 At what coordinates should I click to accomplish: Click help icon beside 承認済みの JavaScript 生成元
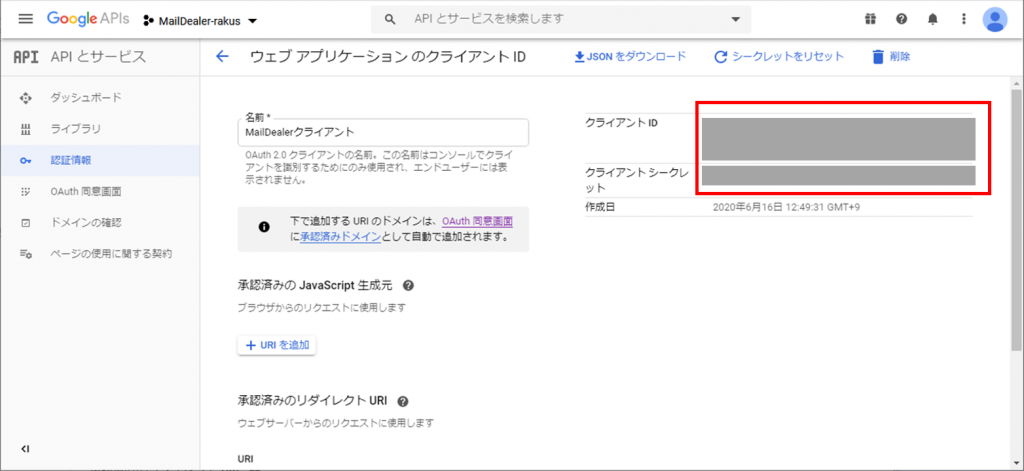[408, 285]
